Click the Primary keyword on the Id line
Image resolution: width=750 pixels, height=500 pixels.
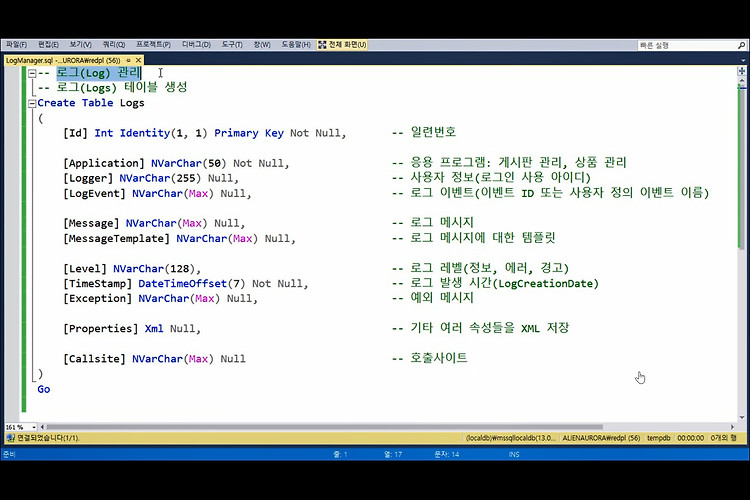click(x=236, y=133)
